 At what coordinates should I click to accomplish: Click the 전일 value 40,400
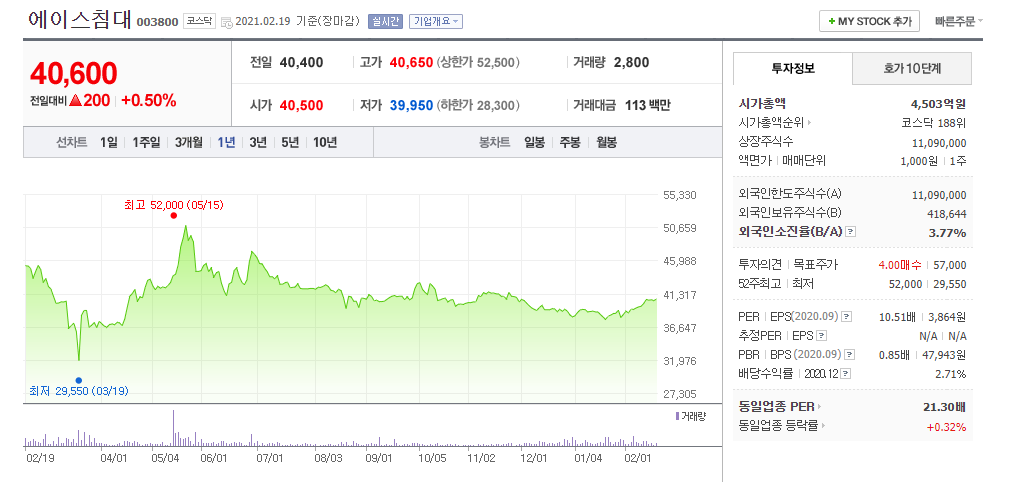tap(302, 63)
